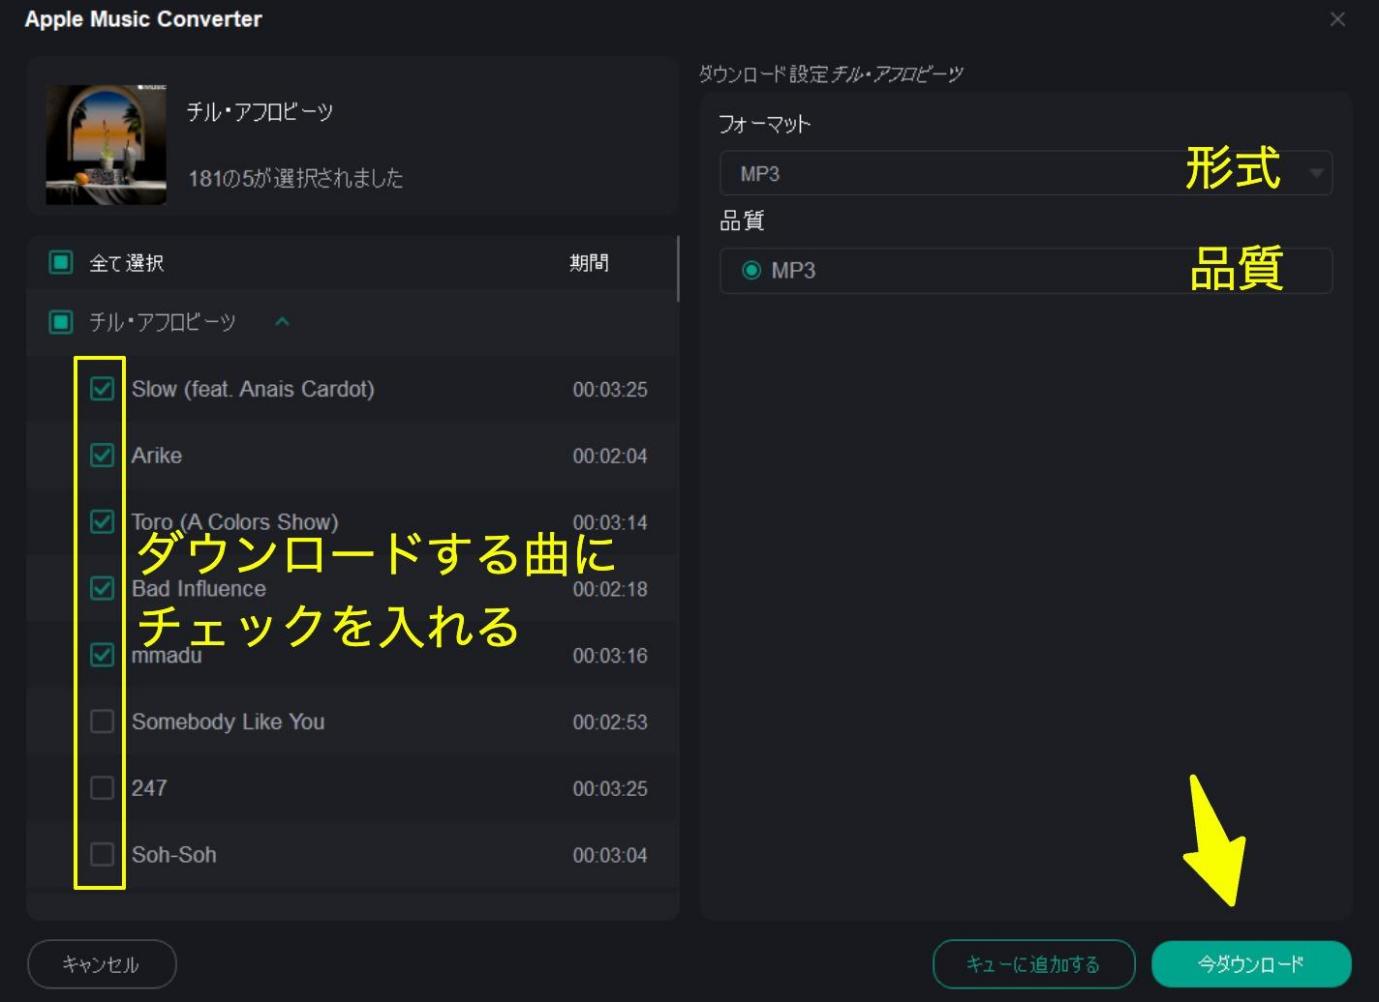
Task: Uncheck the Slow (feat. Anais Cardot) checkbox
Action: 102,389
